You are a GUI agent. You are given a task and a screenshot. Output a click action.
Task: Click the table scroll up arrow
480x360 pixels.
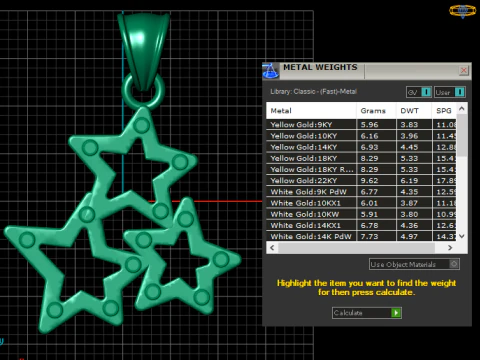click(x=462, y=109)
